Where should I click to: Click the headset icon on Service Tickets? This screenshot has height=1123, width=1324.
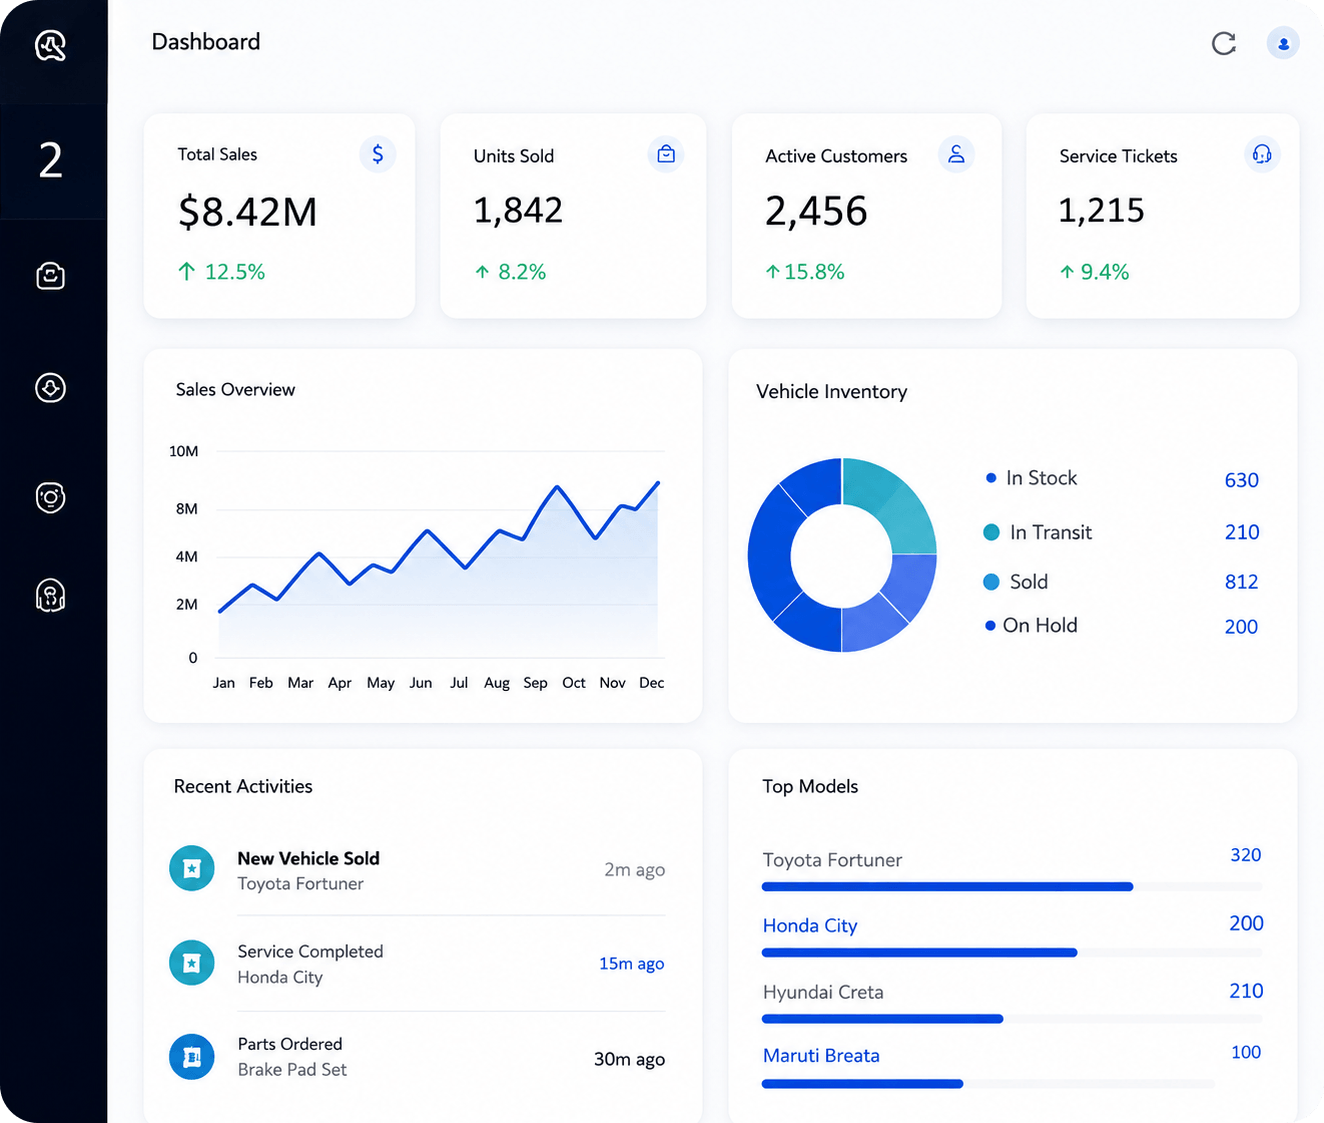pyautogui.click(x=1262, y=154)
